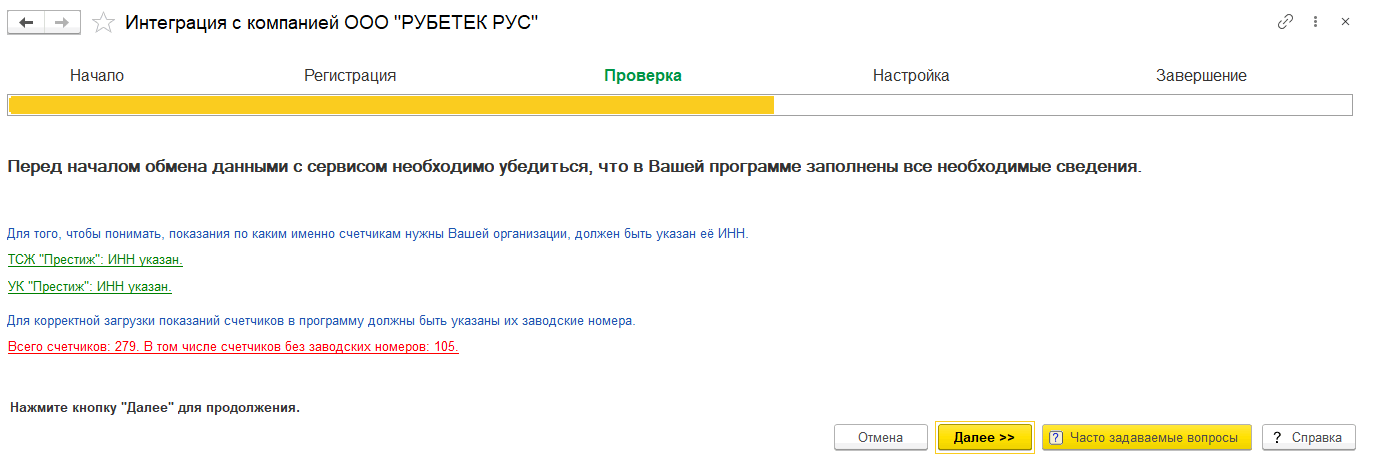The height and width of the screenshot is (462, 1376).
Task: Open the red Всего счетчиков: 279 link
Action: 233,347
